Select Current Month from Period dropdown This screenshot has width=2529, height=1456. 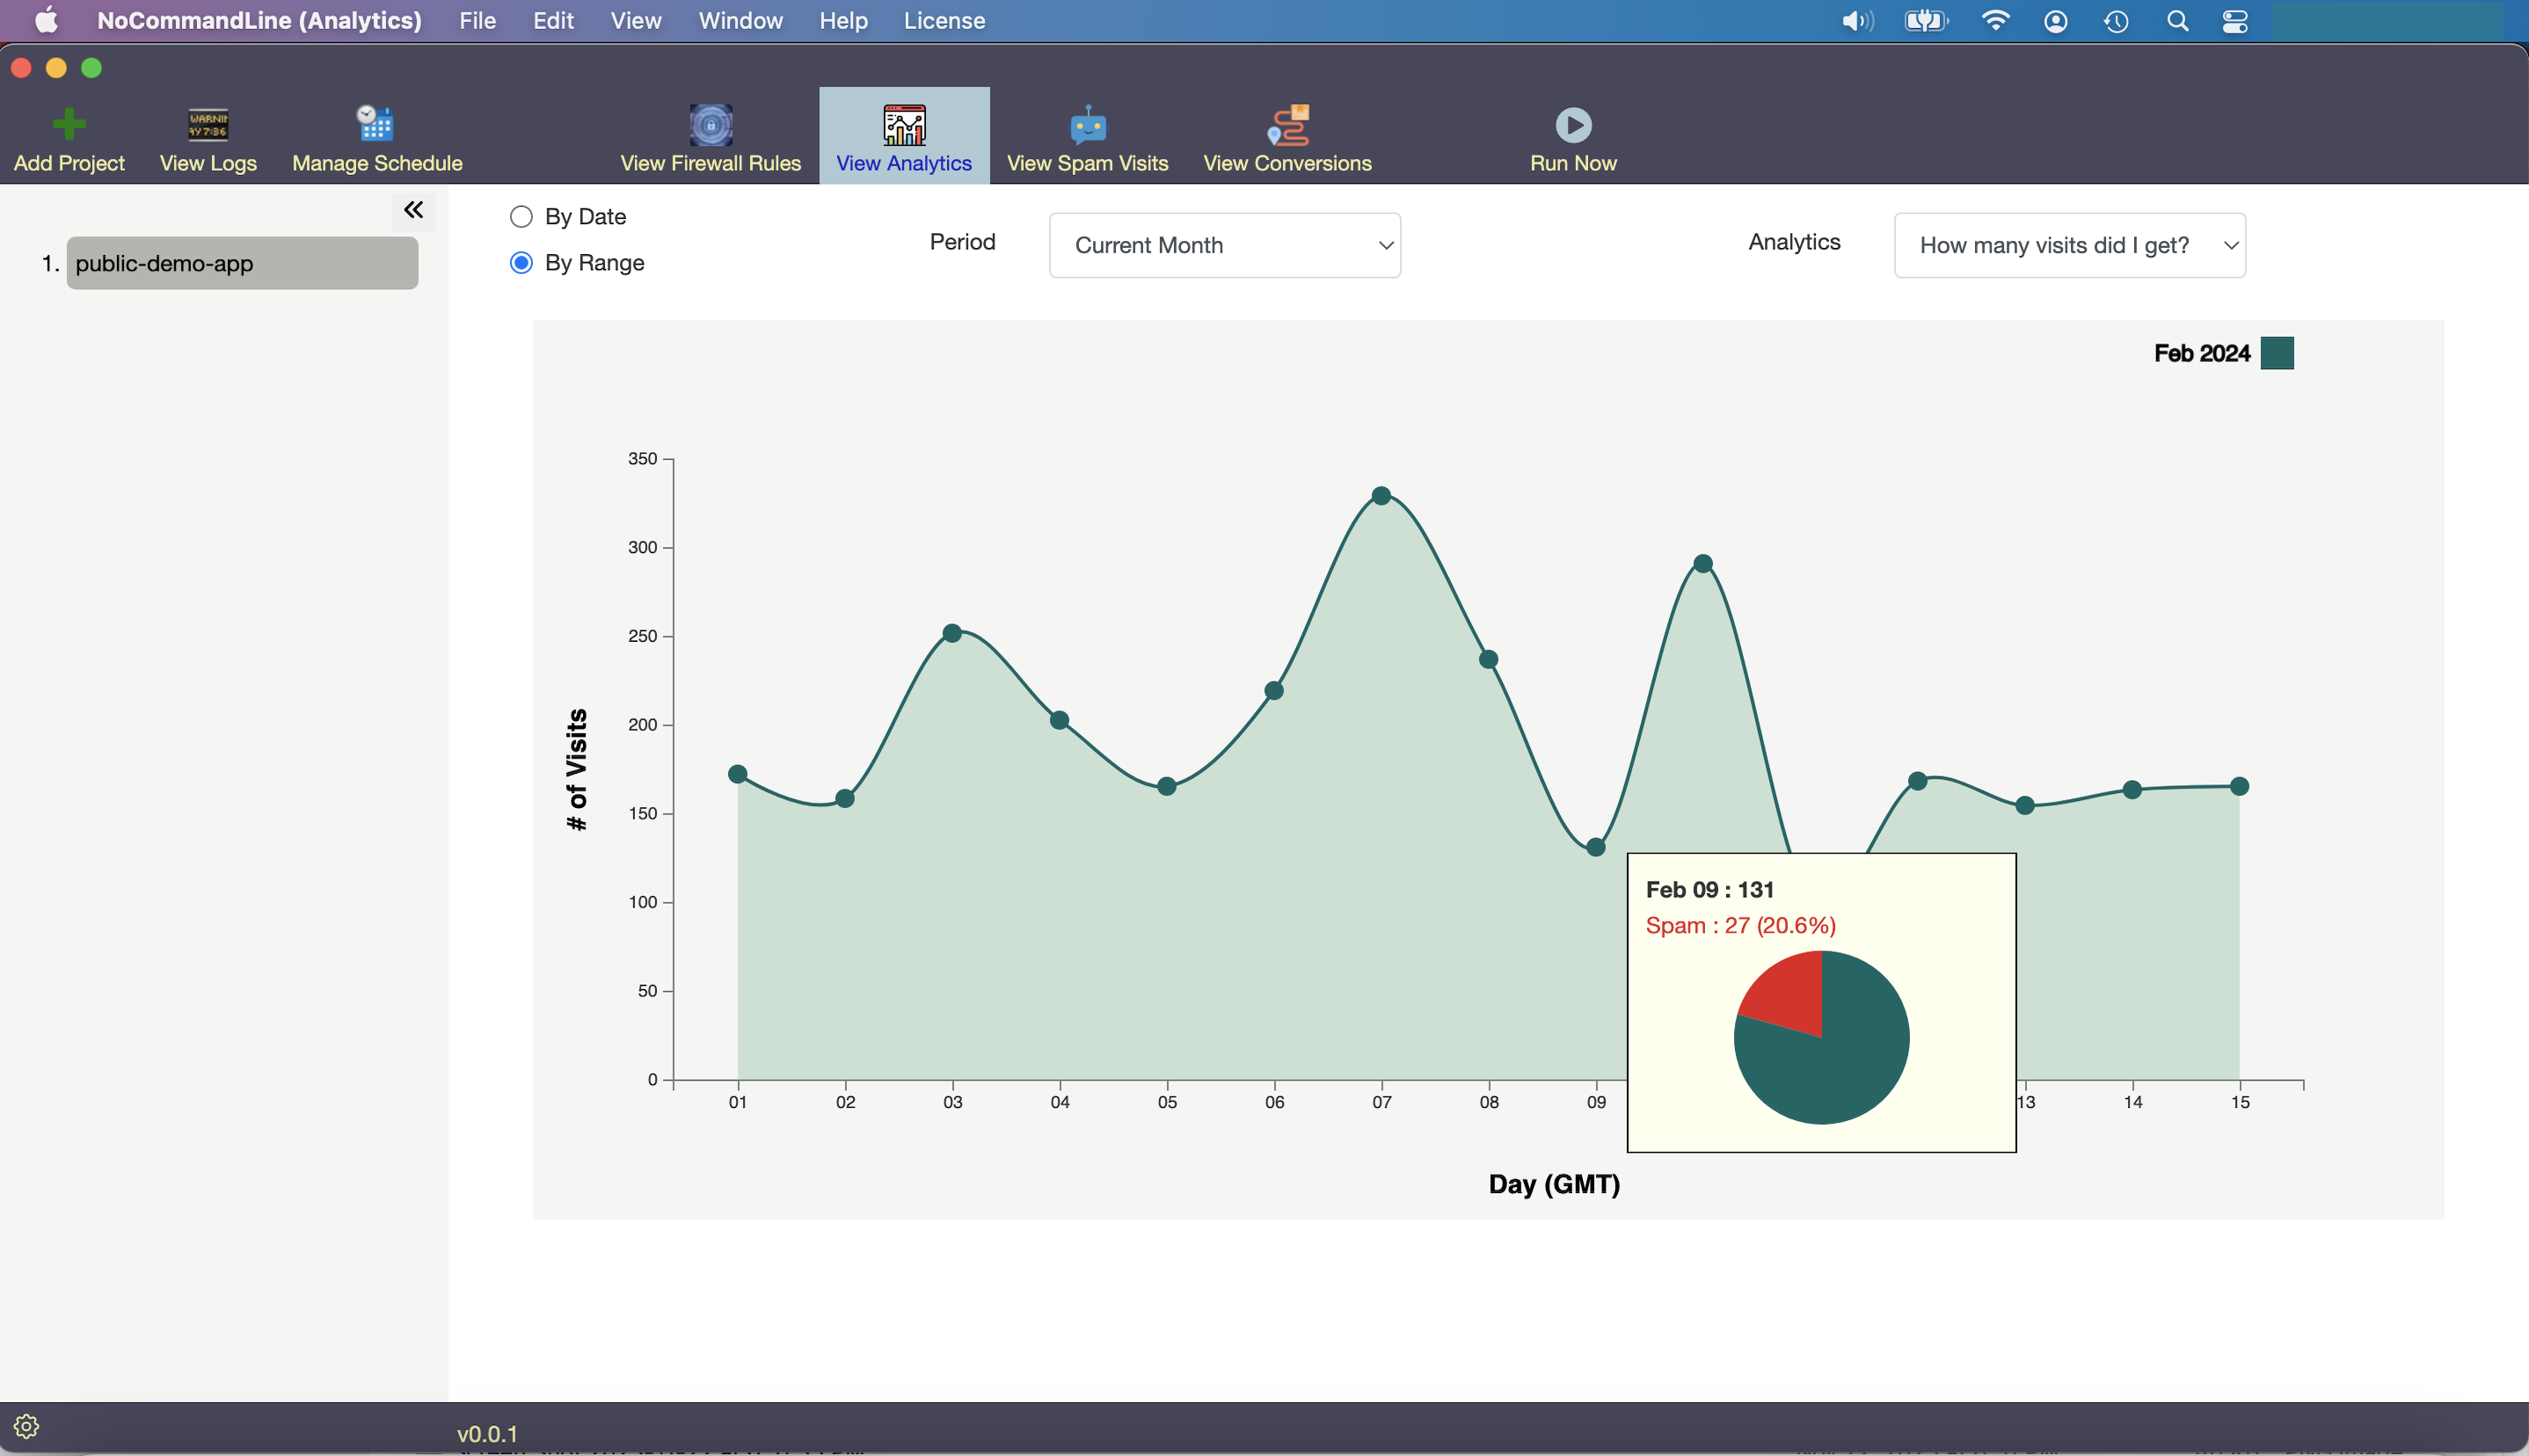click(x=1229, y=245)
